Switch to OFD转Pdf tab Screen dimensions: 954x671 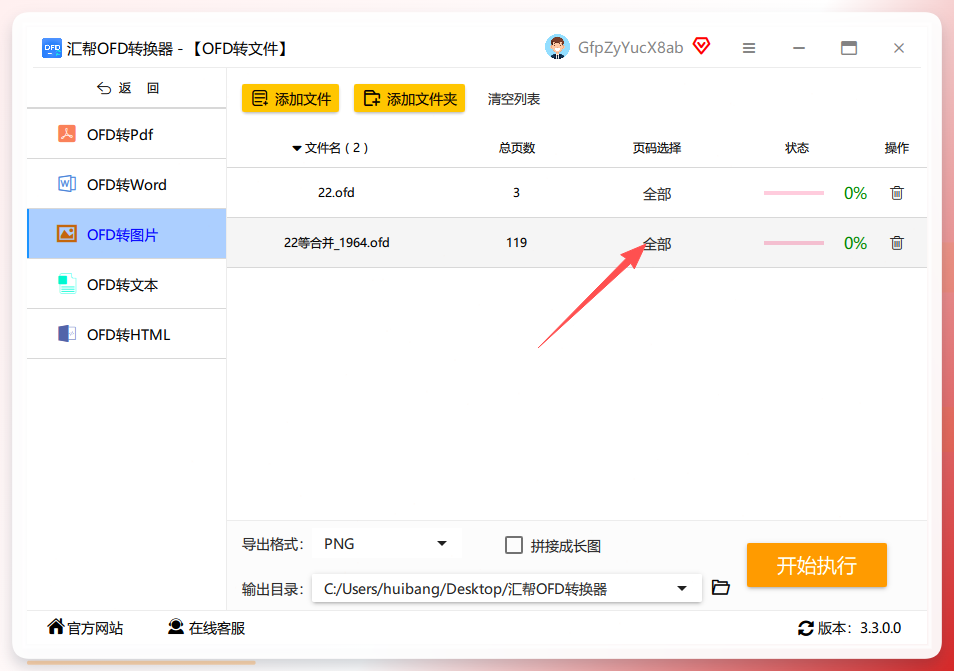click(127, 134)
